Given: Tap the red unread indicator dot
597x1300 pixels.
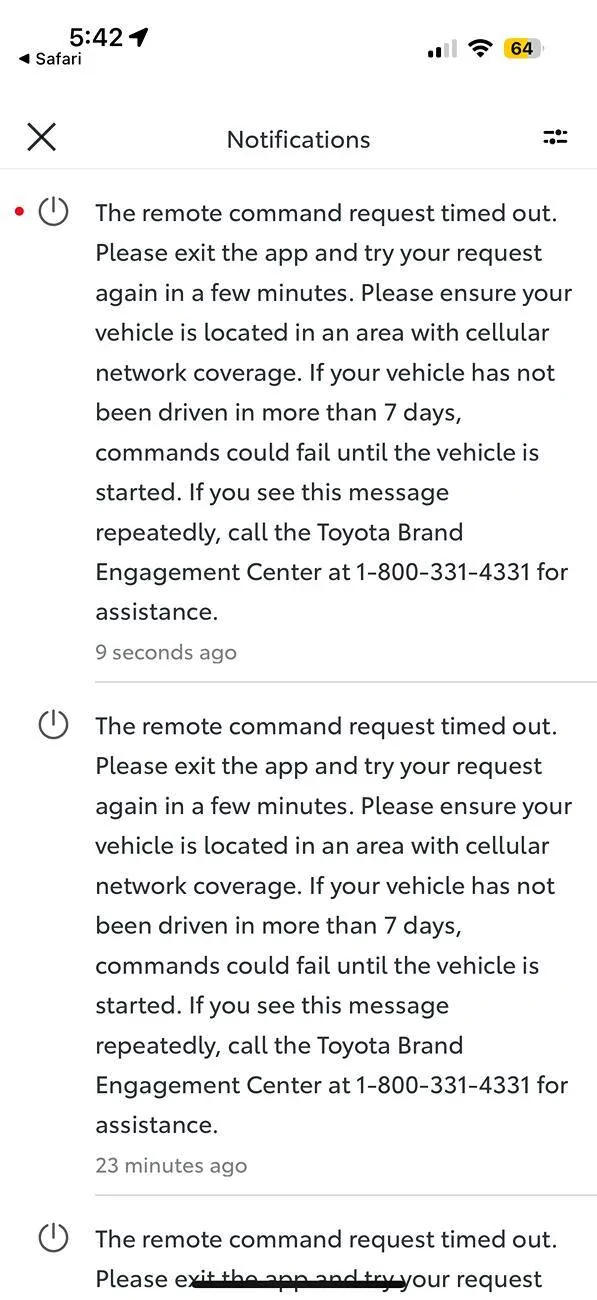Looking at the screenshot, I should click(x=17, y=211).
